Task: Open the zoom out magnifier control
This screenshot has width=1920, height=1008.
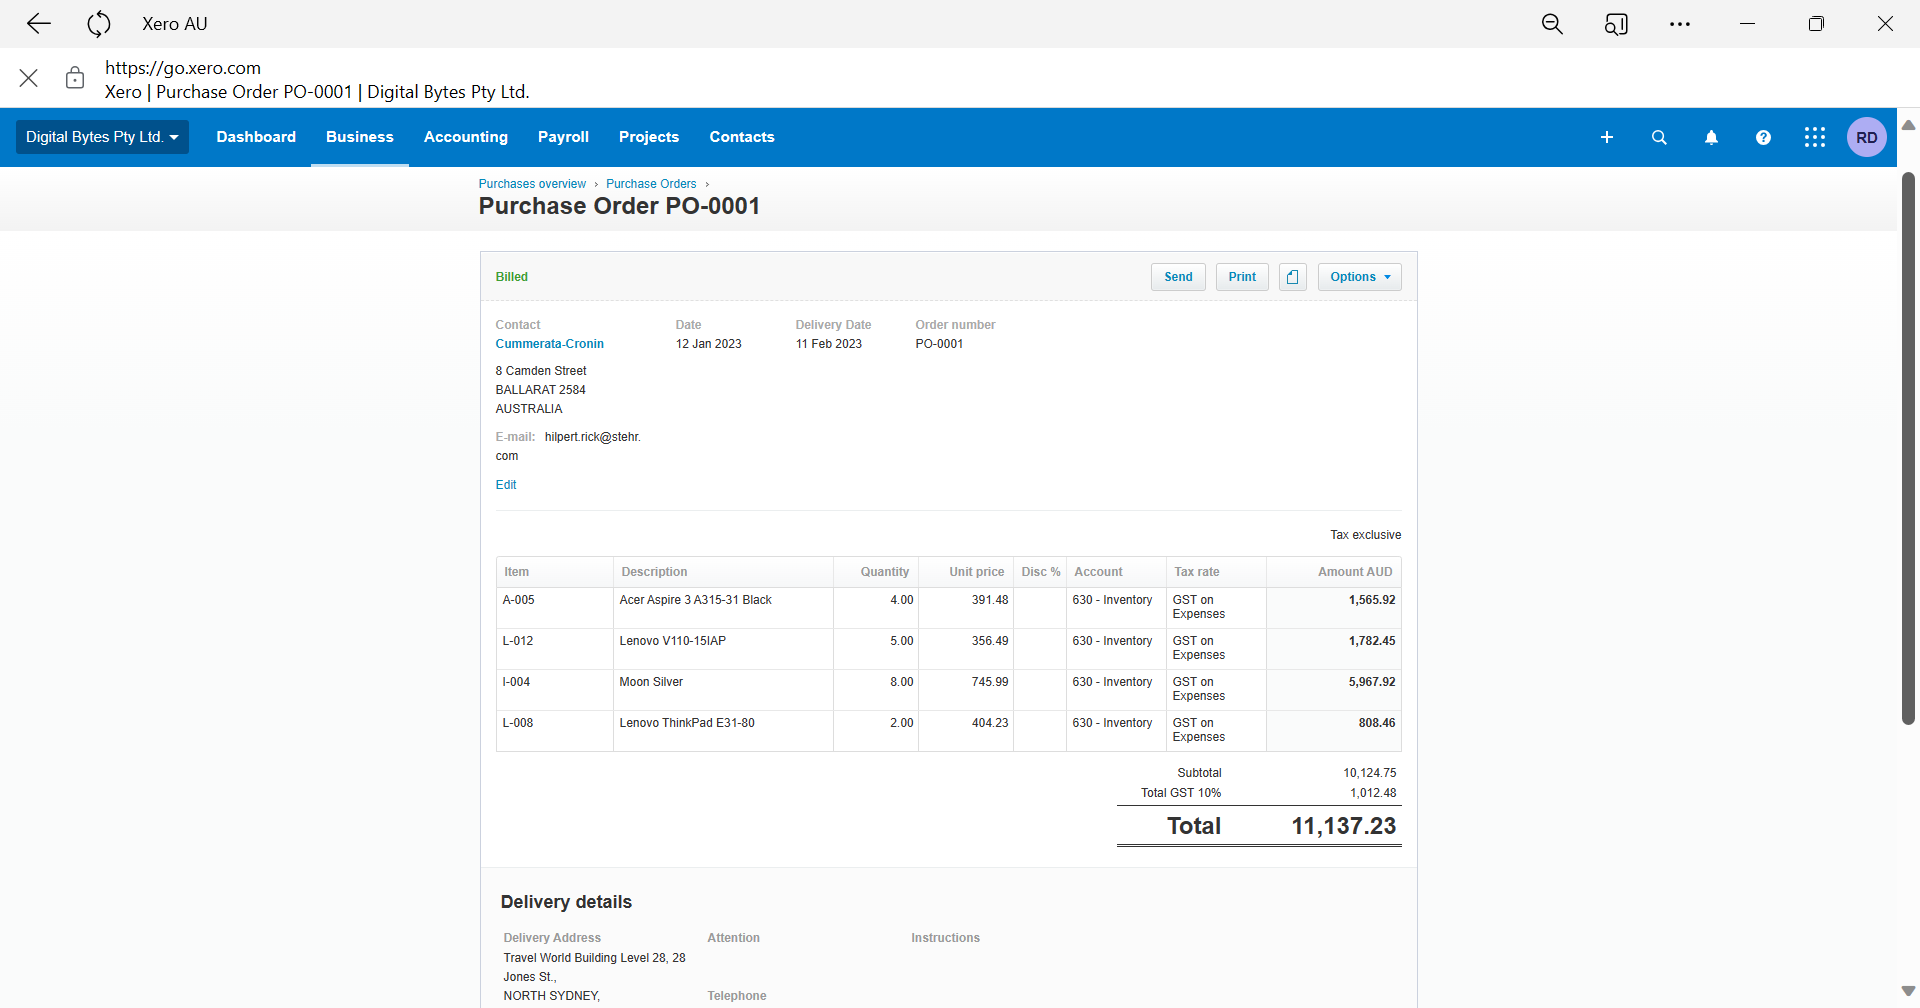Action: click(x=1552, y=24)
